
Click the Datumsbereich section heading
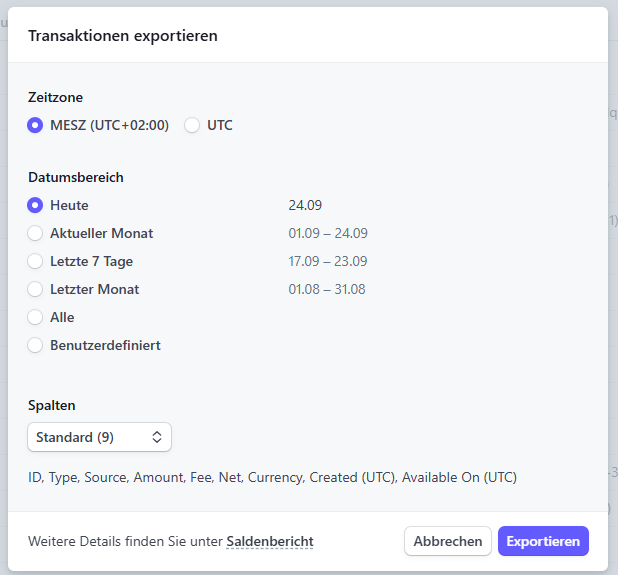click(76, 177)
